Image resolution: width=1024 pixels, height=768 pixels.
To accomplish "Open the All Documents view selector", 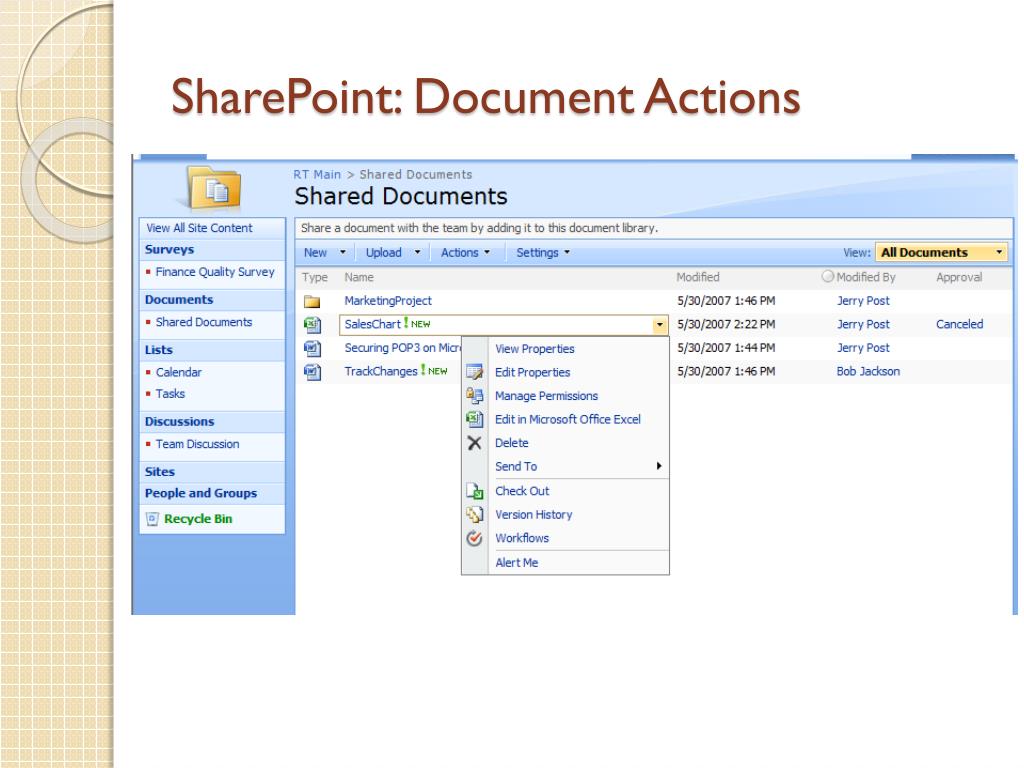I will (x=941, y=252).
